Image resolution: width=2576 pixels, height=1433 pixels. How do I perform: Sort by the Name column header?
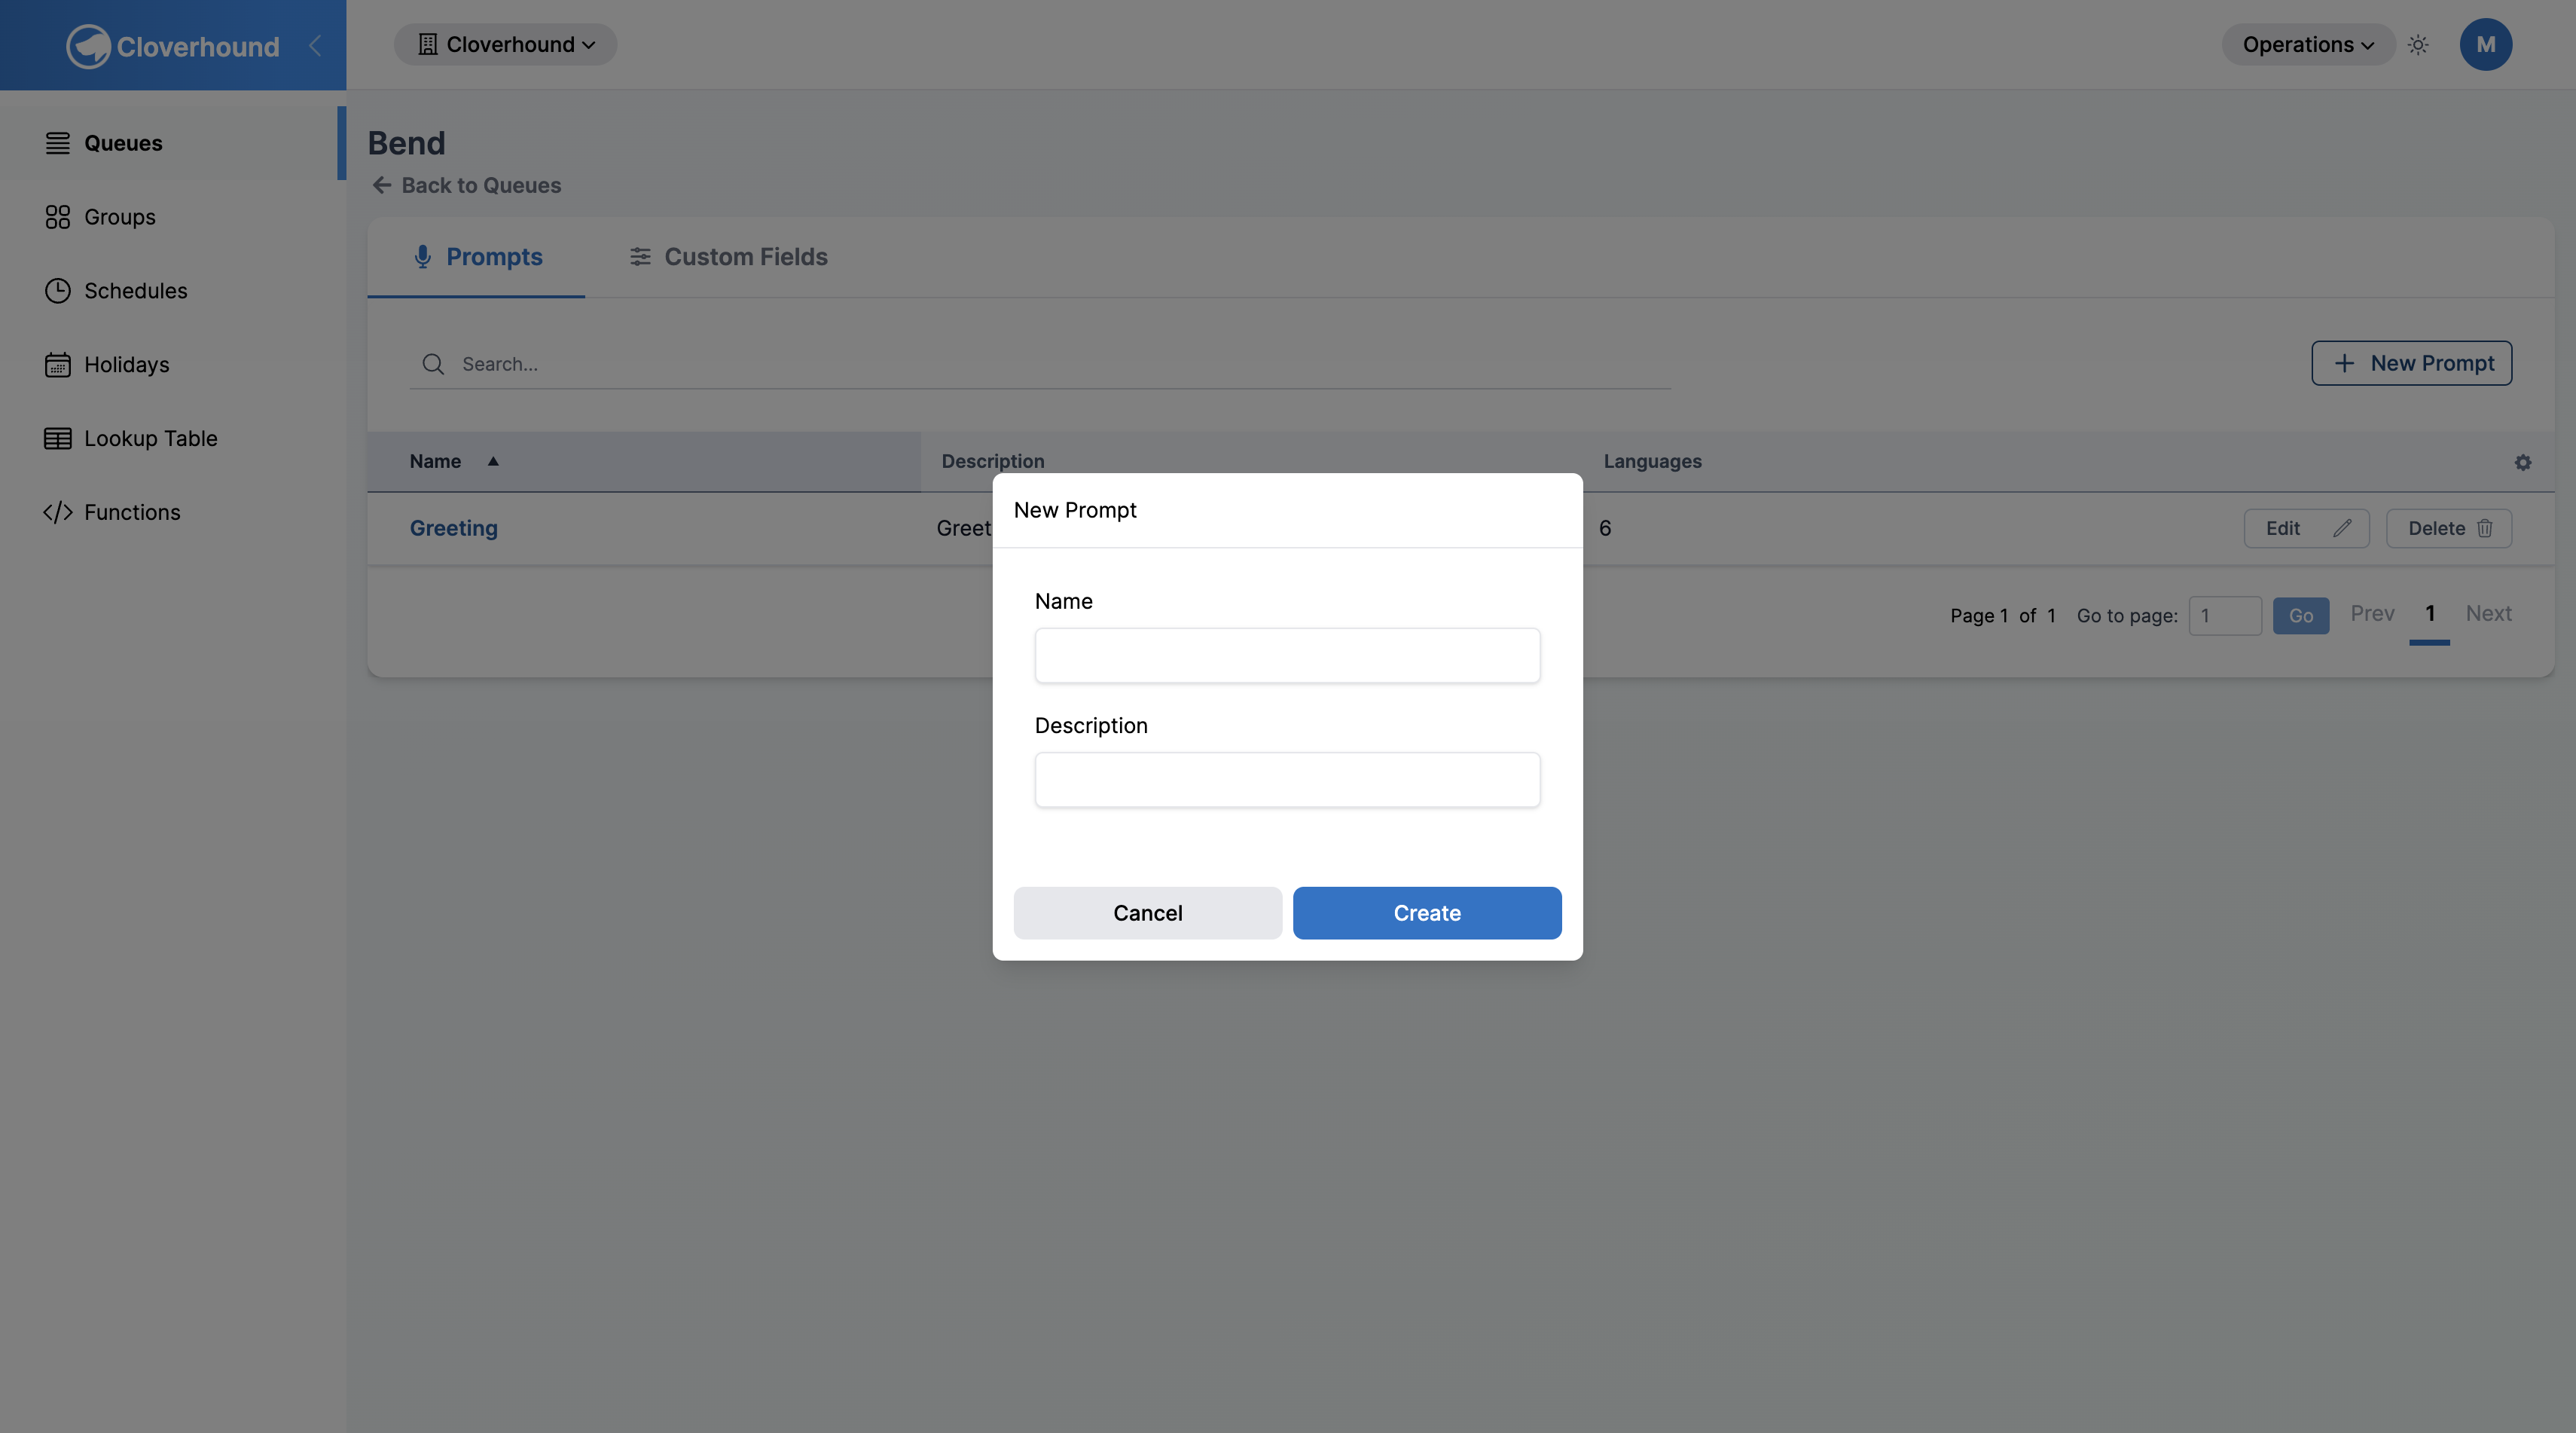click(x=644, y=461)
